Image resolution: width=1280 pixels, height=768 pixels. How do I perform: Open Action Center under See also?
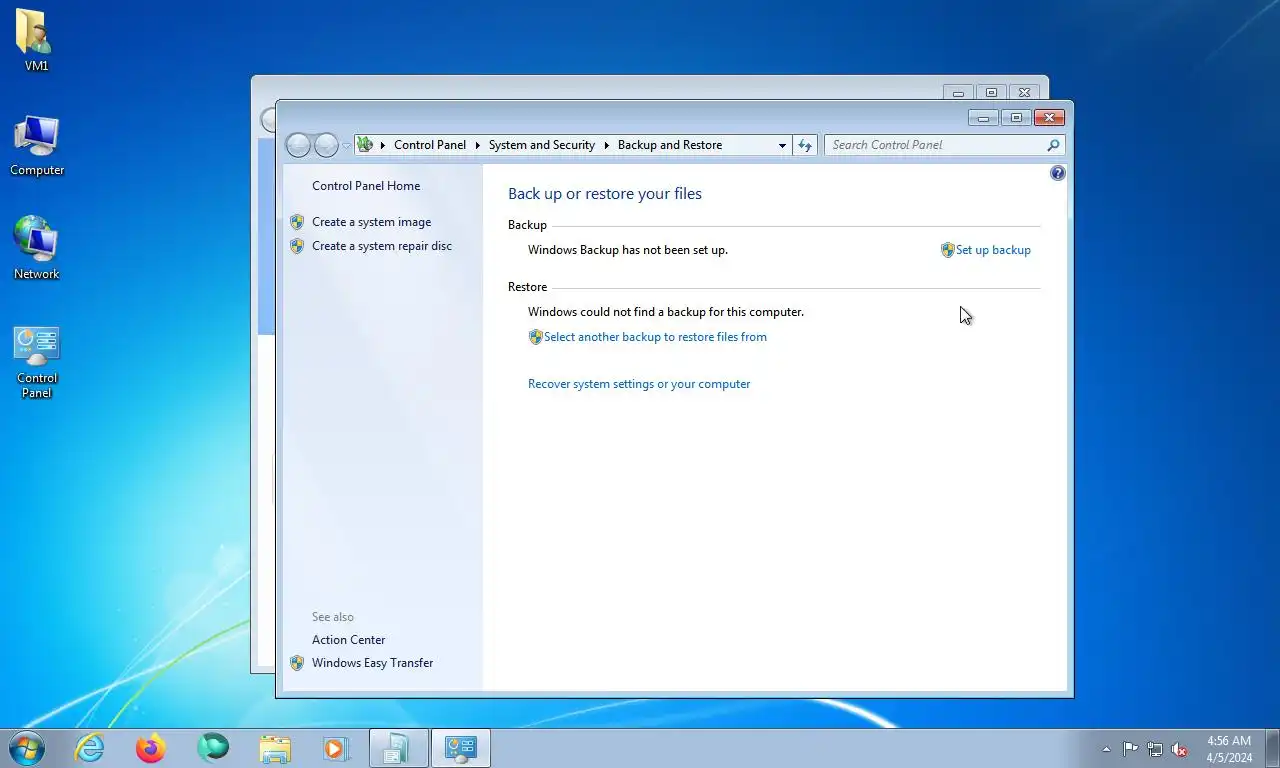tap(348, 640)
